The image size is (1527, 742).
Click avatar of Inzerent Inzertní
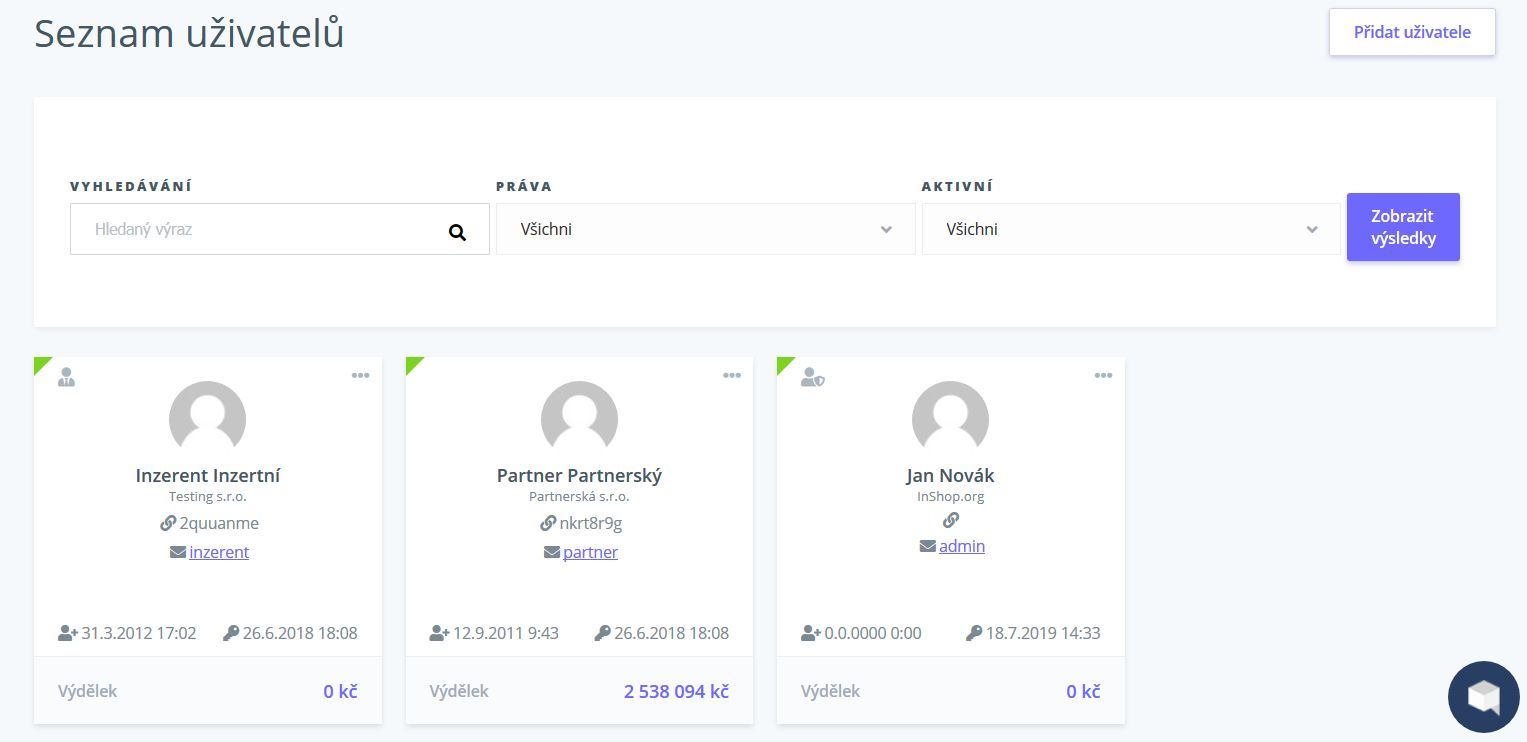207,419
